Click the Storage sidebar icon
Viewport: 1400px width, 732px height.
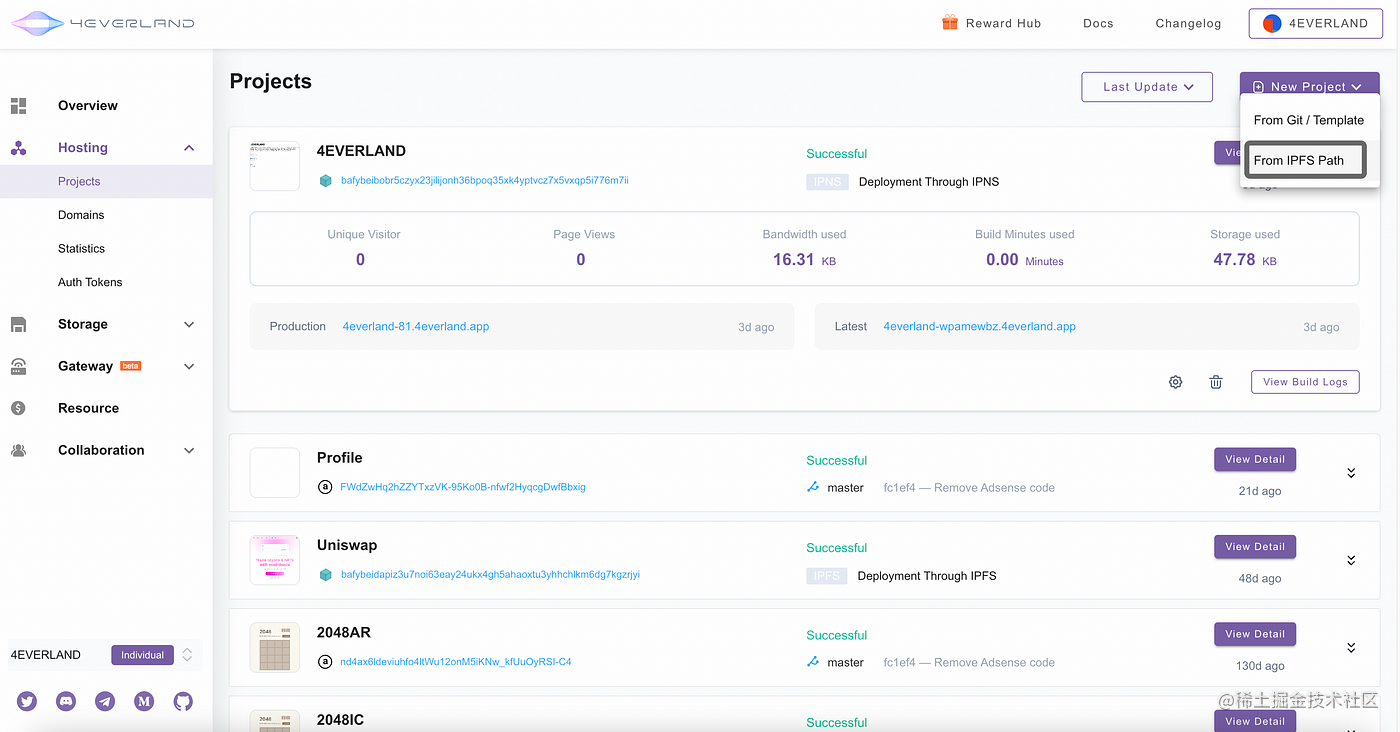point(18,324)
